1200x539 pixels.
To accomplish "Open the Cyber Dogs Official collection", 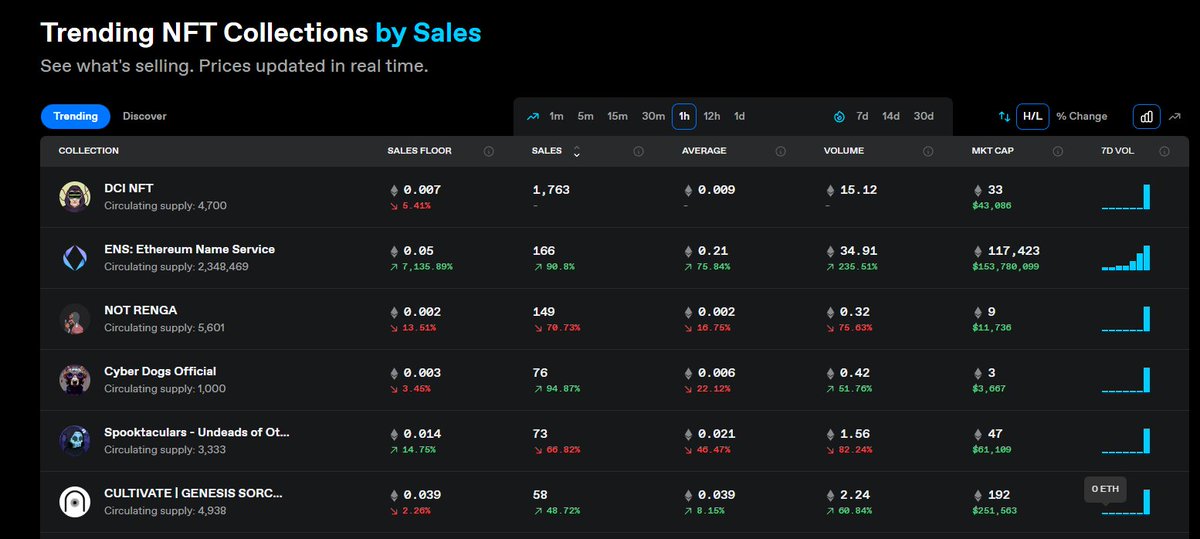I will pos(160,371).
